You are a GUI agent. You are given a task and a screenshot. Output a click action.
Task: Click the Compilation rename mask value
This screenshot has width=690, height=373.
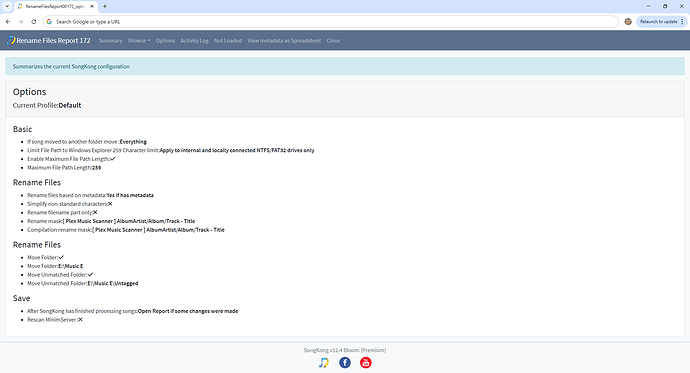[x=158, y=230]
